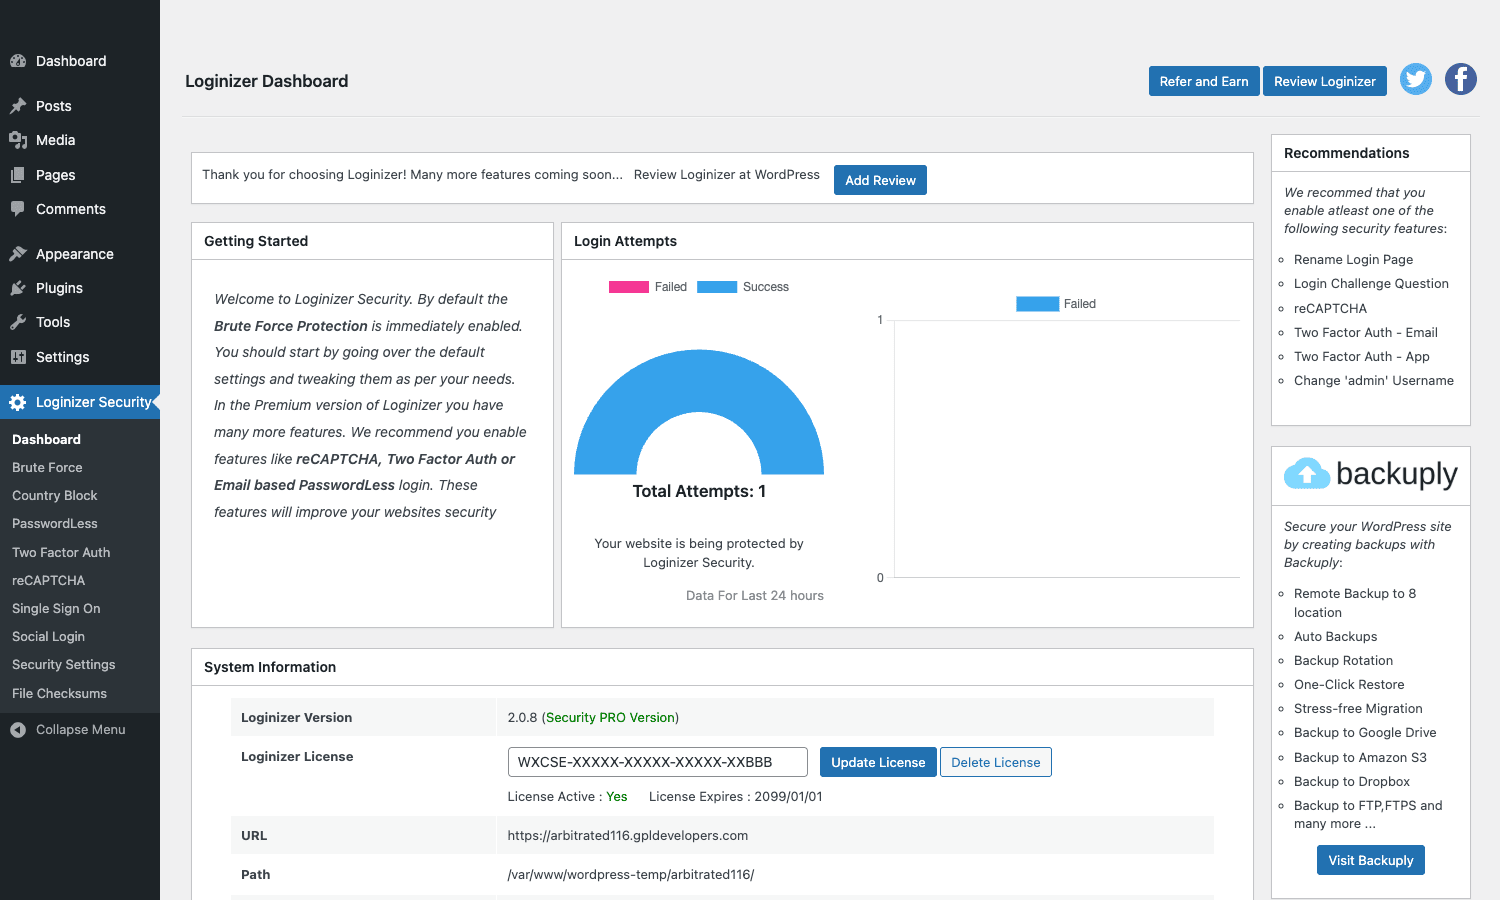Click the 'Security PRO Version' text
Viewport: 1500px width, 900px height.
point(610,717)
